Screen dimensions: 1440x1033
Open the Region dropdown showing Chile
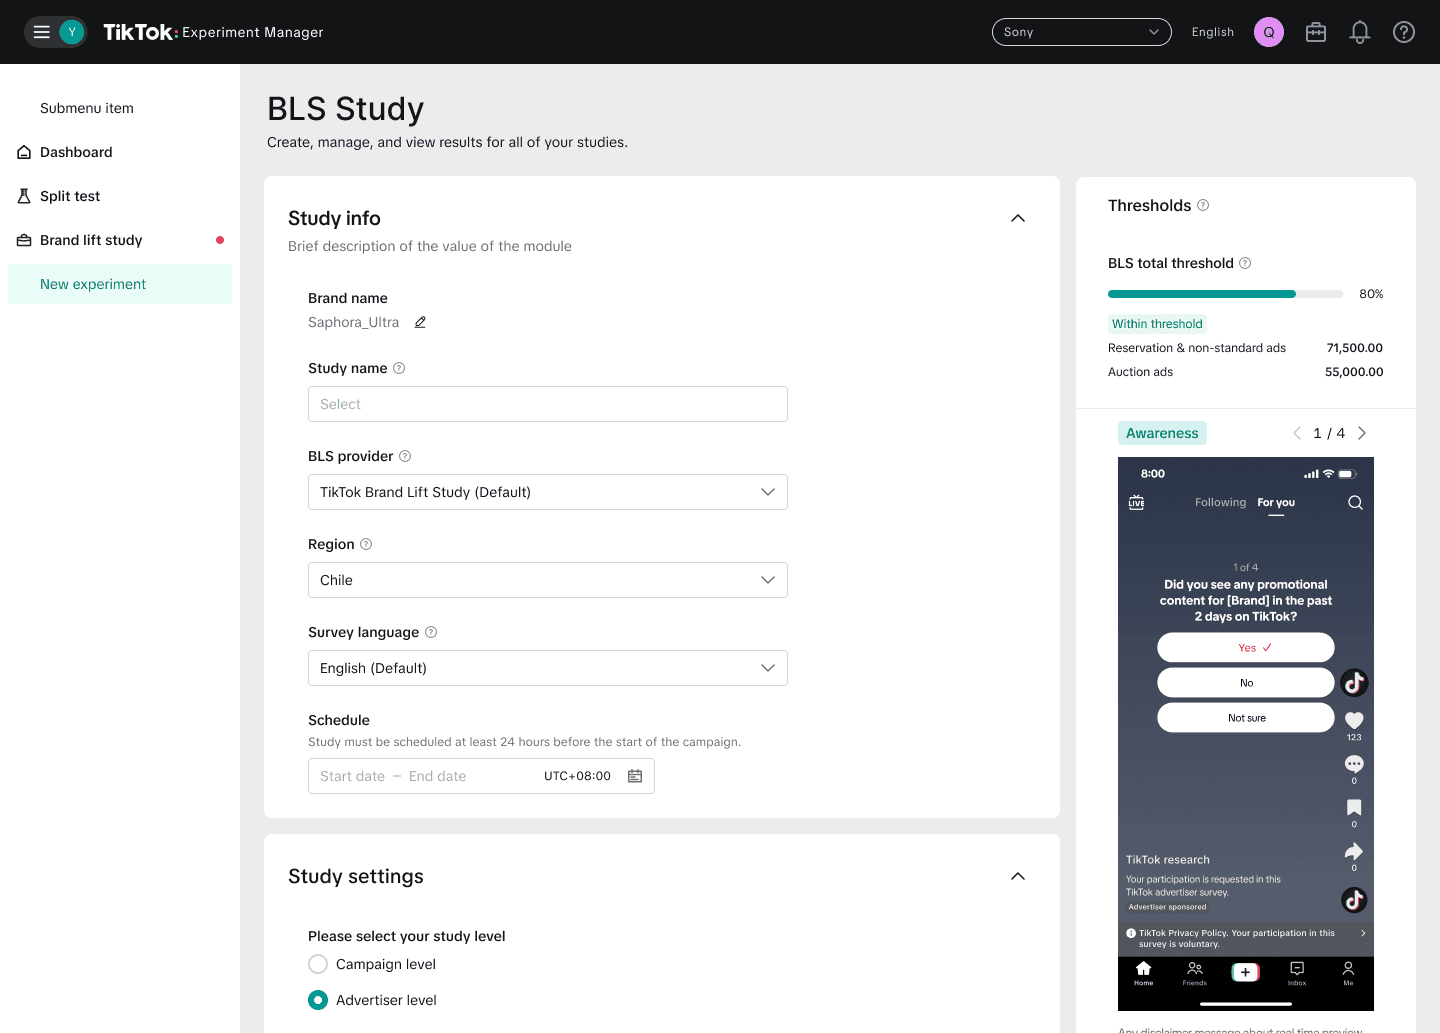[548, 580]
